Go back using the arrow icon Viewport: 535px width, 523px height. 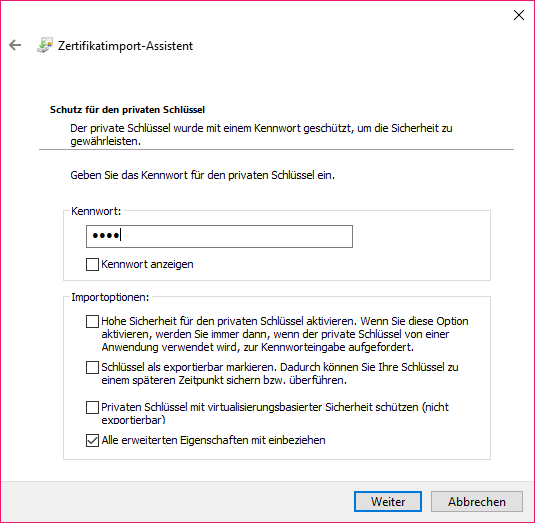click(x=15, y=45)
